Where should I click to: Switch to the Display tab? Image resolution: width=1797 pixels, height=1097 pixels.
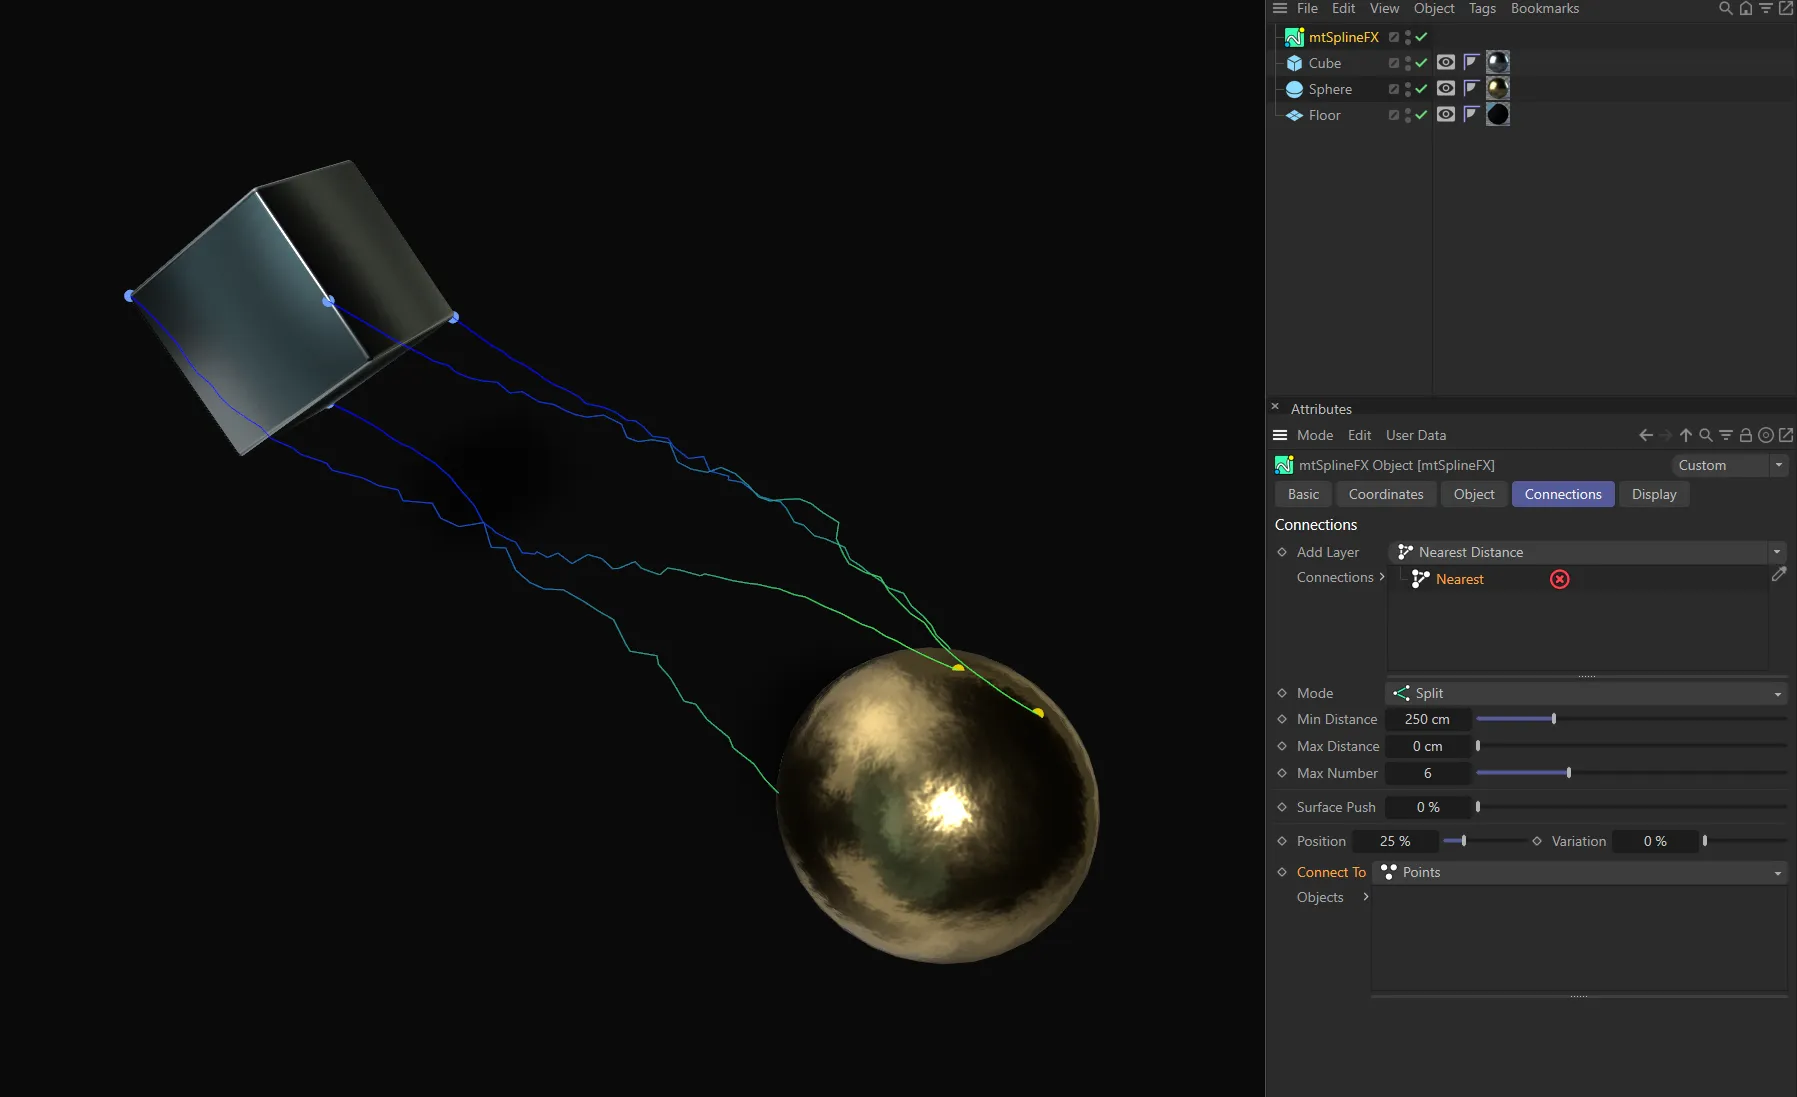(x=1653, y=494)
